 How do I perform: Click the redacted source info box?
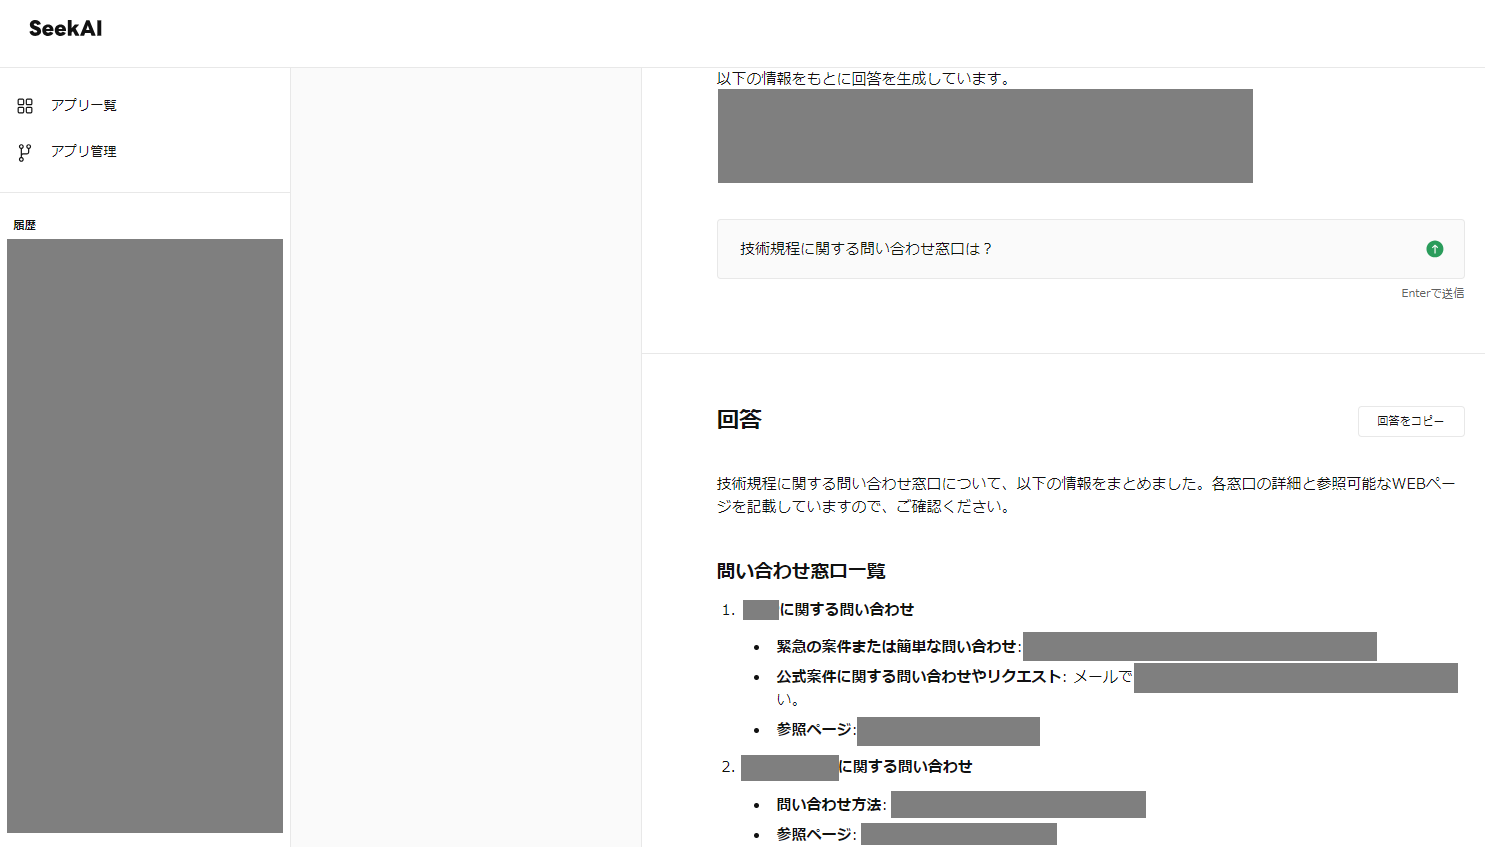985,136
